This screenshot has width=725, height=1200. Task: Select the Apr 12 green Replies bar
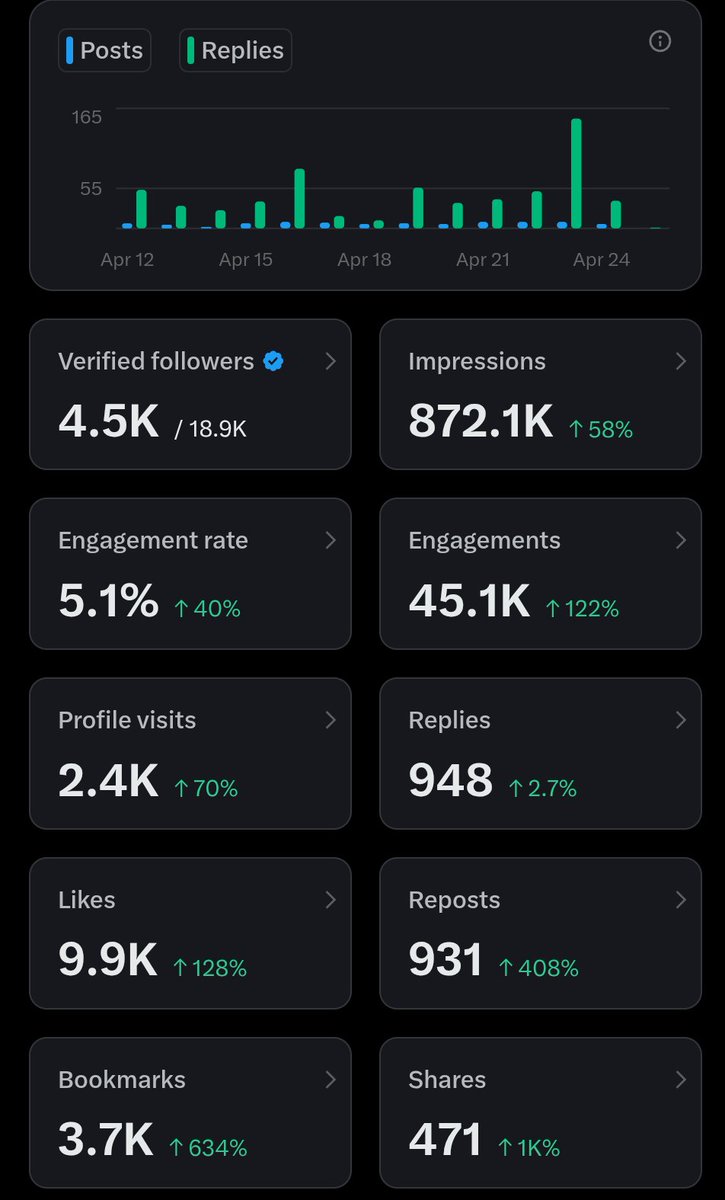141,209
